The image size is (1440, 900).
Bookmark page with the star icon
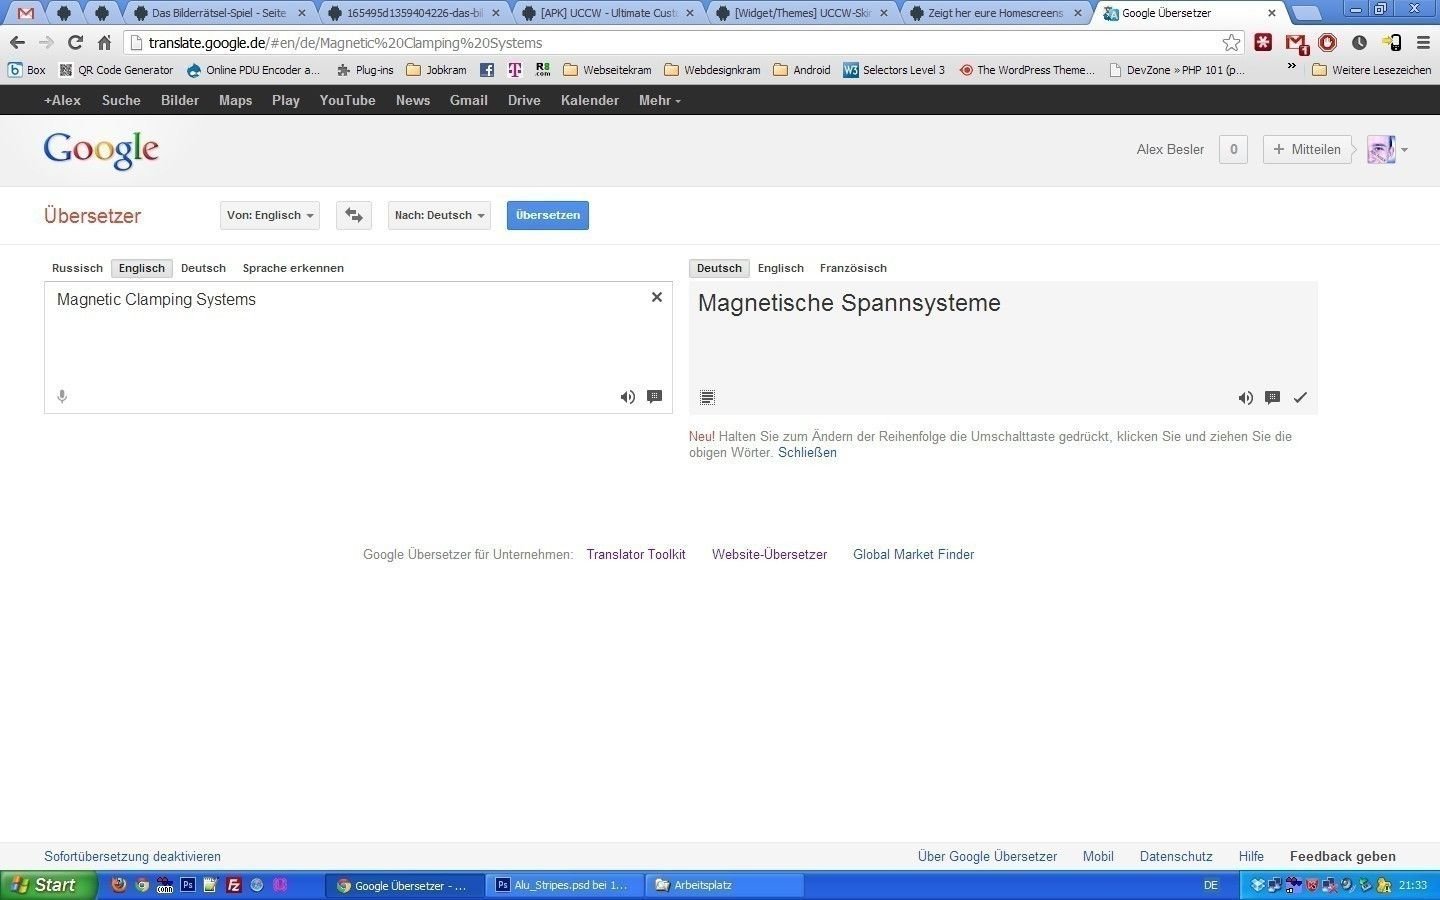pyautogui.click(x=1232, y=42)
